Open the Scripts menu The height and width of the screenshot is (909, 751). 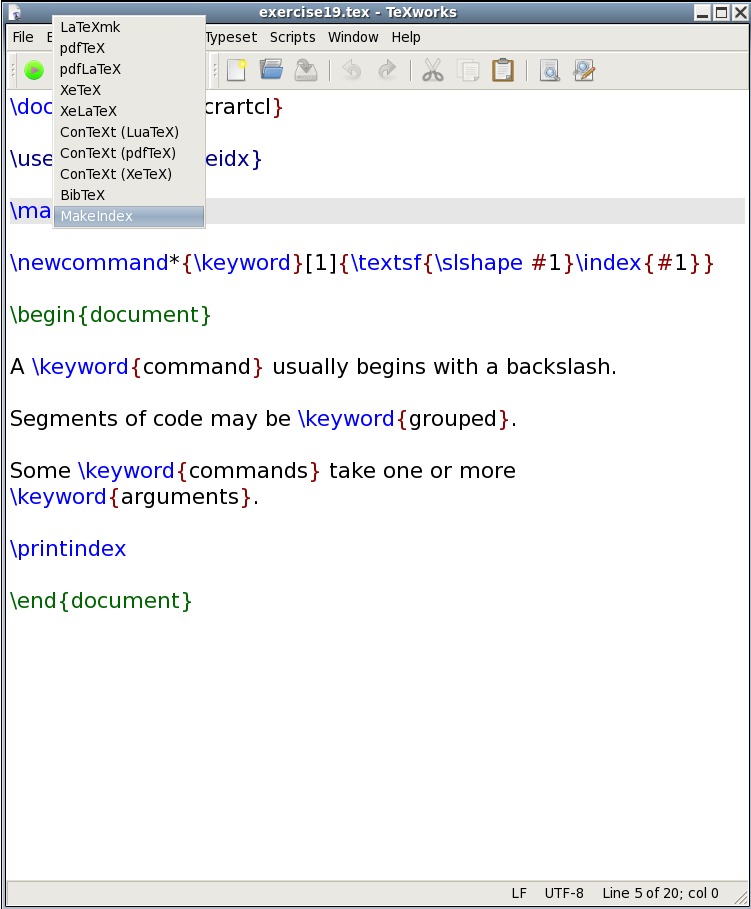click(x=292, y=37)
